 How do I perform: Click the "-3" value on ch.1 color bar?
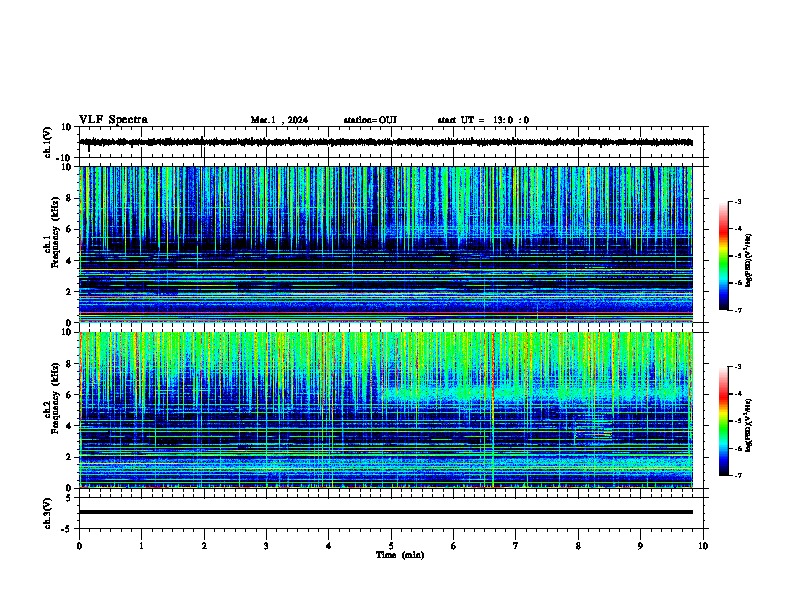[737, 201]
